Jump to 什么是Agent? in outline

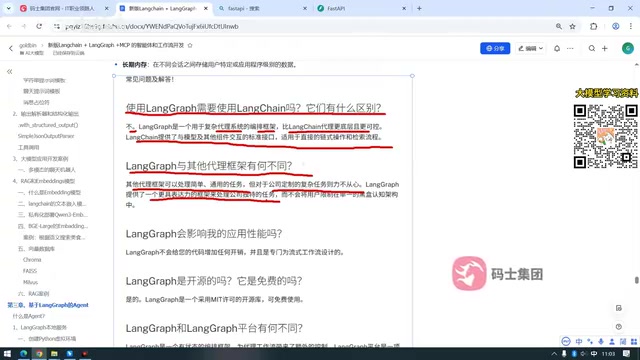click(29, 316)
